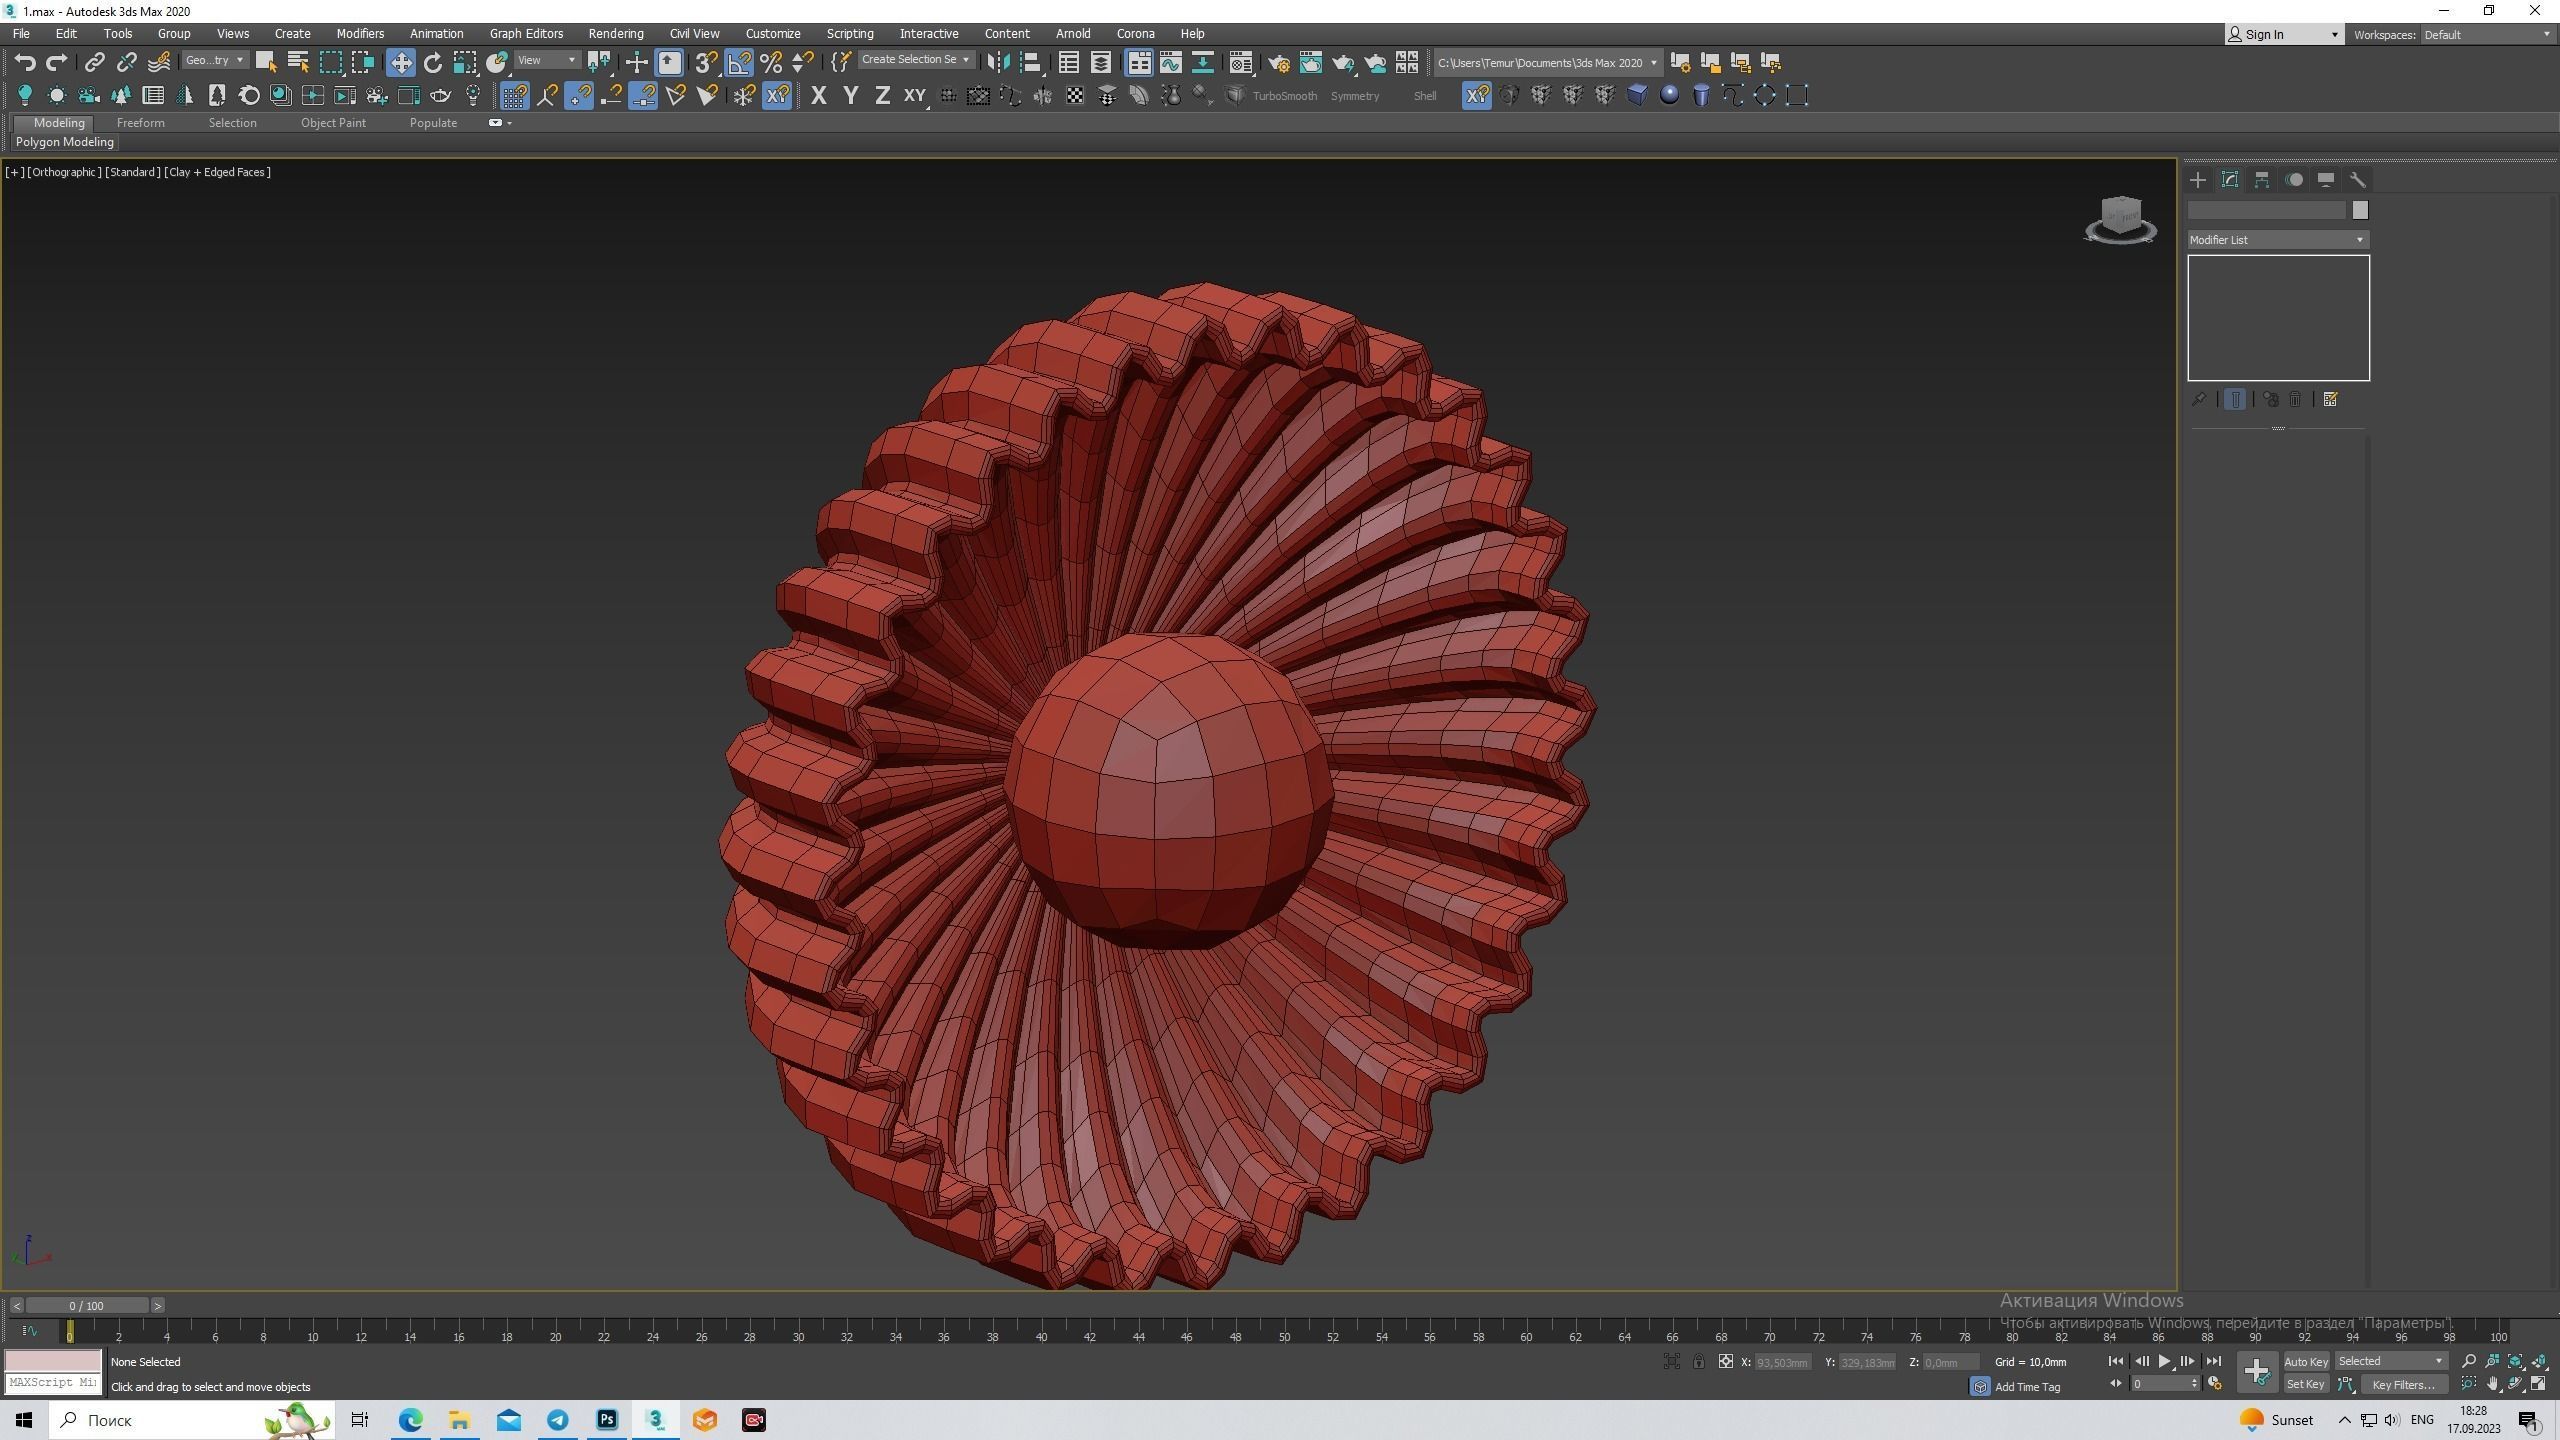Open the View reference coordinate dropdown
The width and height of the screenshot is (2560, 1440).
point(546,61)
